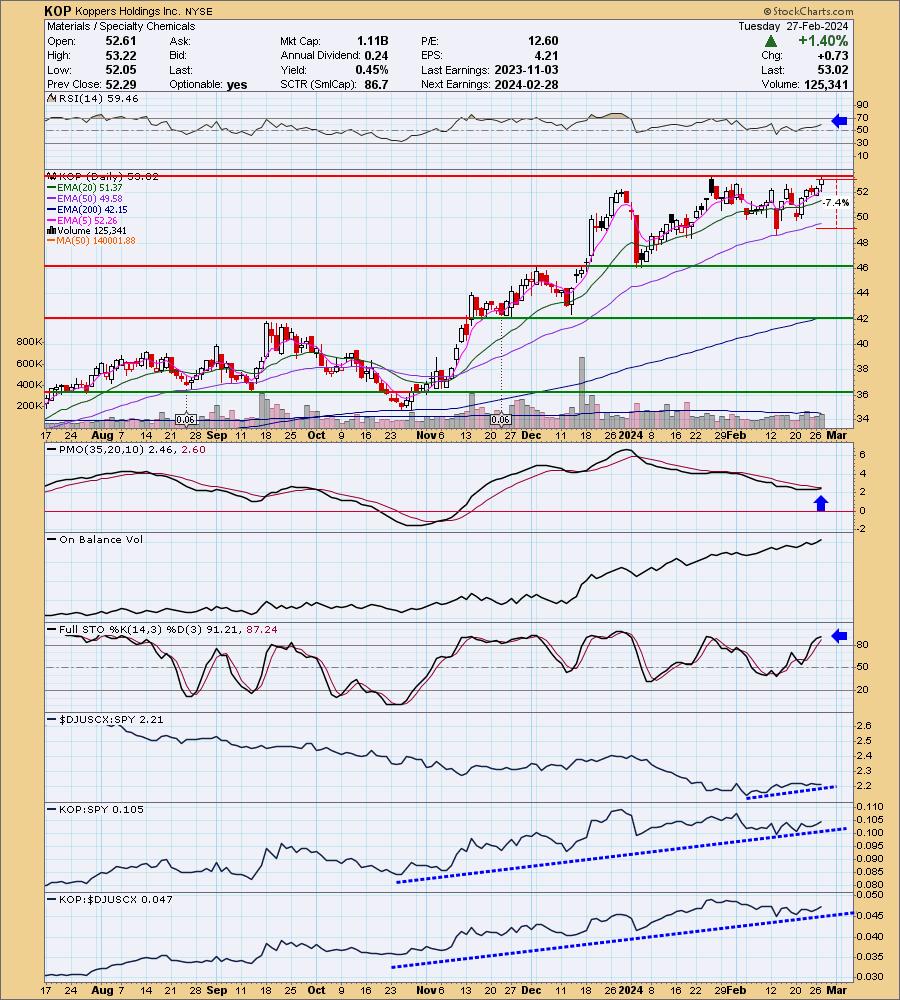Screen dimensions: 900x1000
Task: Select the EMA(200) 42.15 legend entry
Action: (87, 209)
